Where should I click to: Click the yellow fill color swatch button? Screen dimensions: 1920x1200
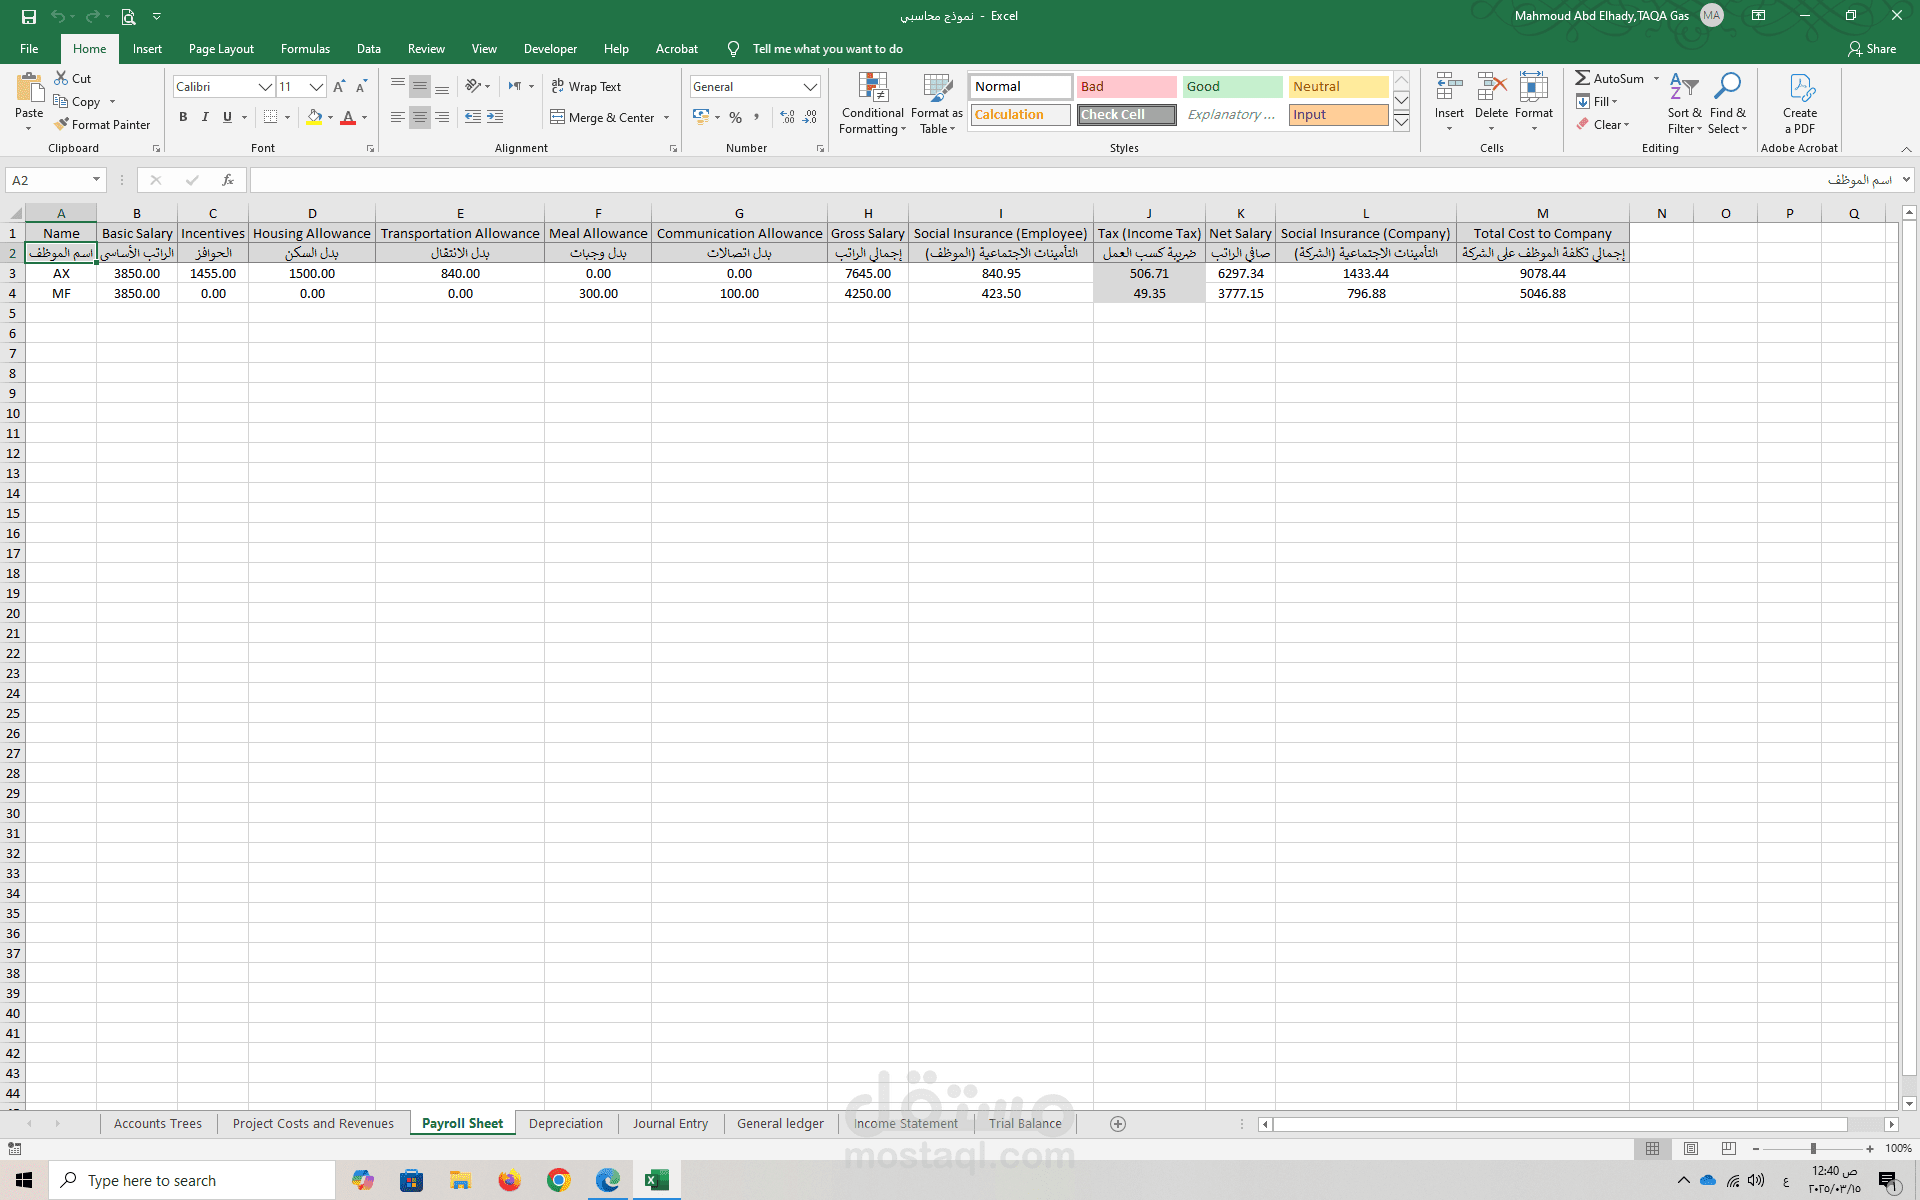(x=314, y=117)
